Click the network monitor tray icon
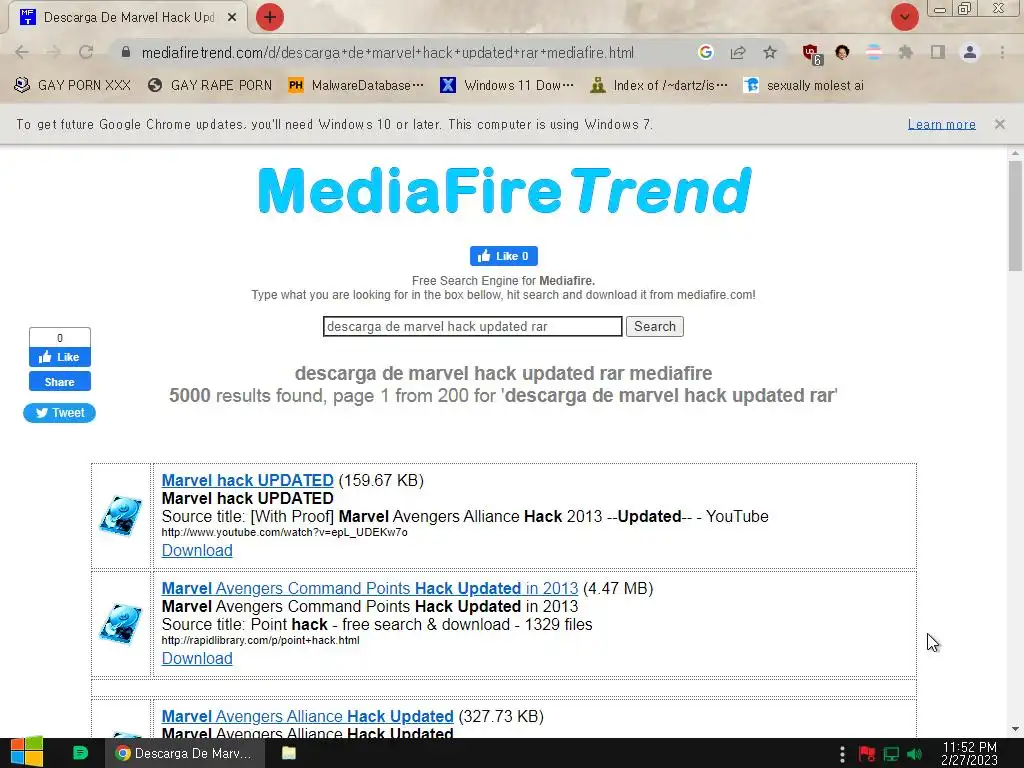Screen dimensions: 1024x768 pyautogui.click(x=891, y=754)
